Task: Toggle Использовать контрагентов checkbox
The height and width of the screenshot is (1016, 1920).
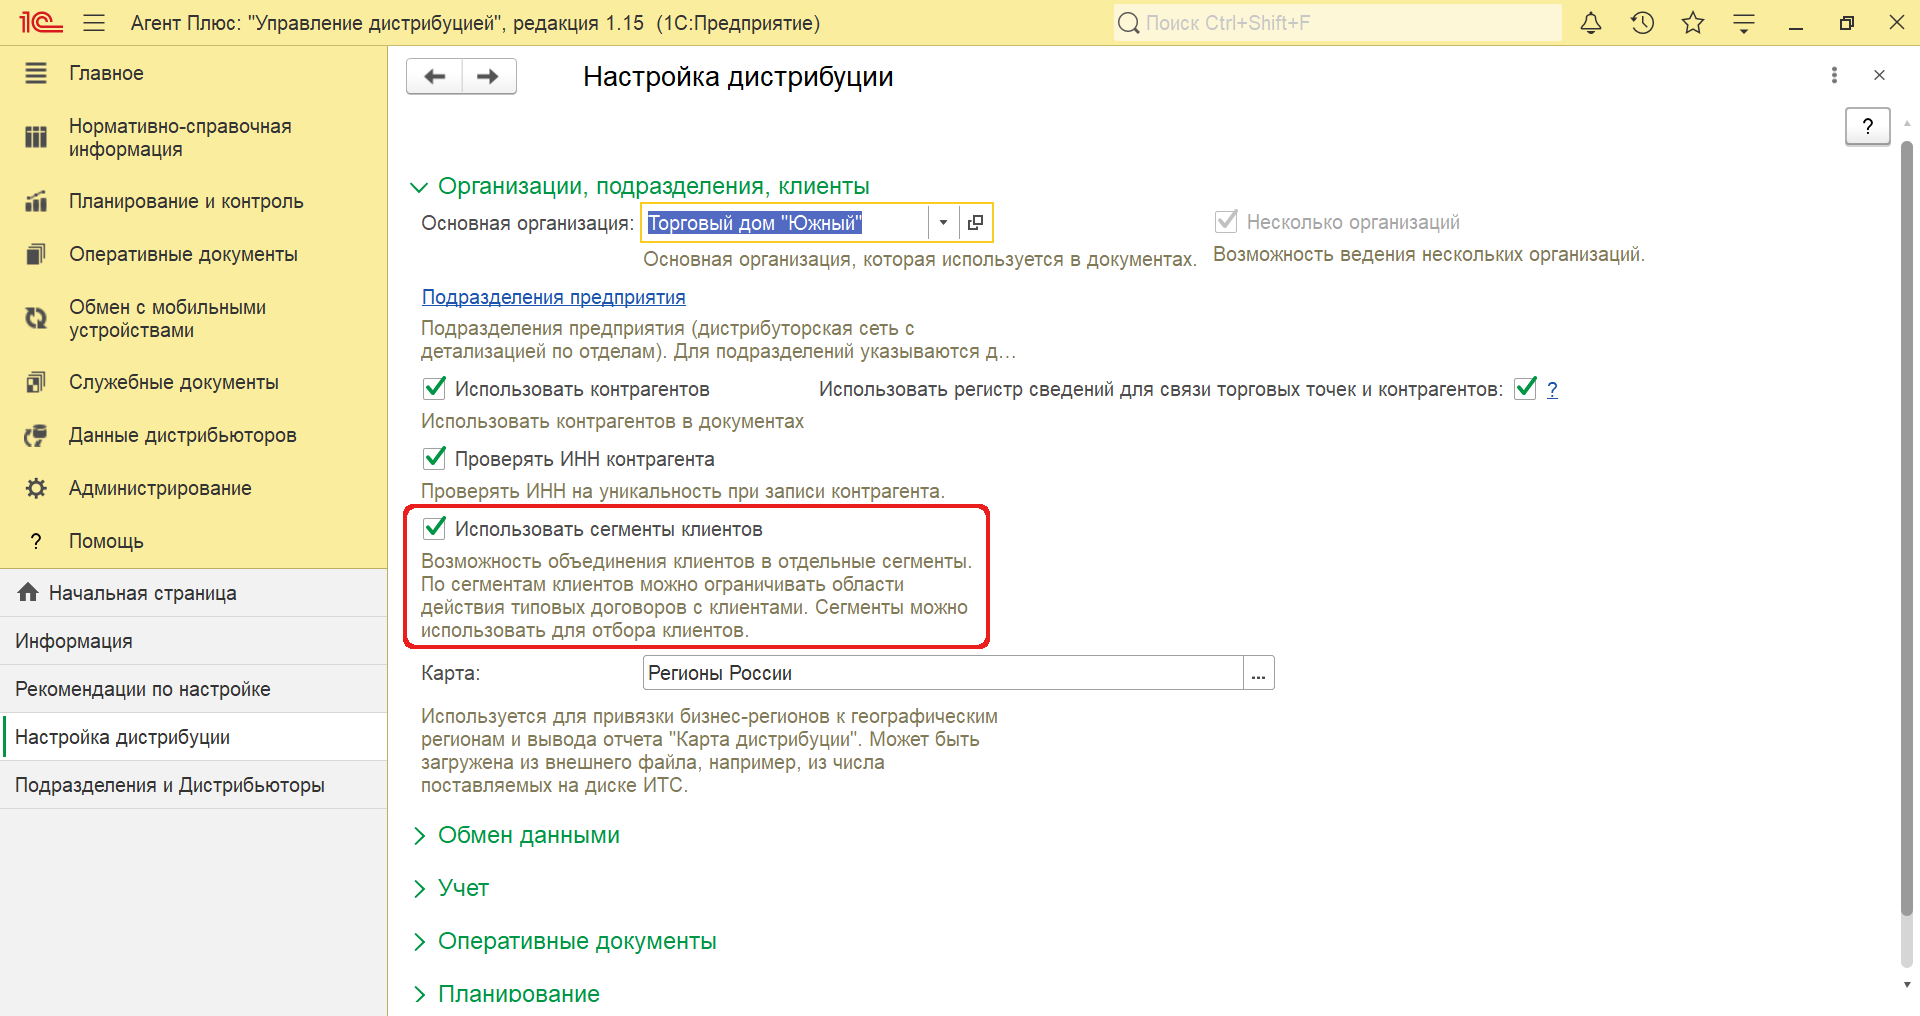Action: 434,388
